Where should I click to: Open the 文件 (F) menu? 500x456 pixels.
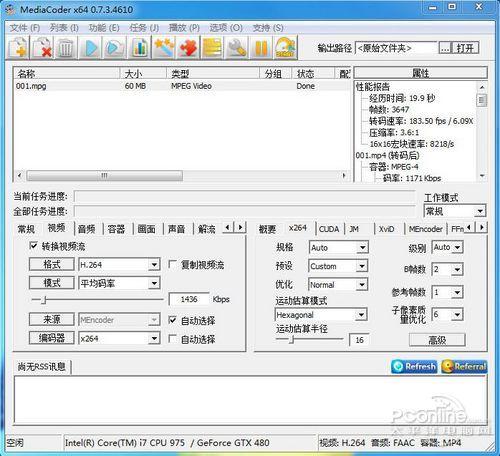[x=25, y=28]
